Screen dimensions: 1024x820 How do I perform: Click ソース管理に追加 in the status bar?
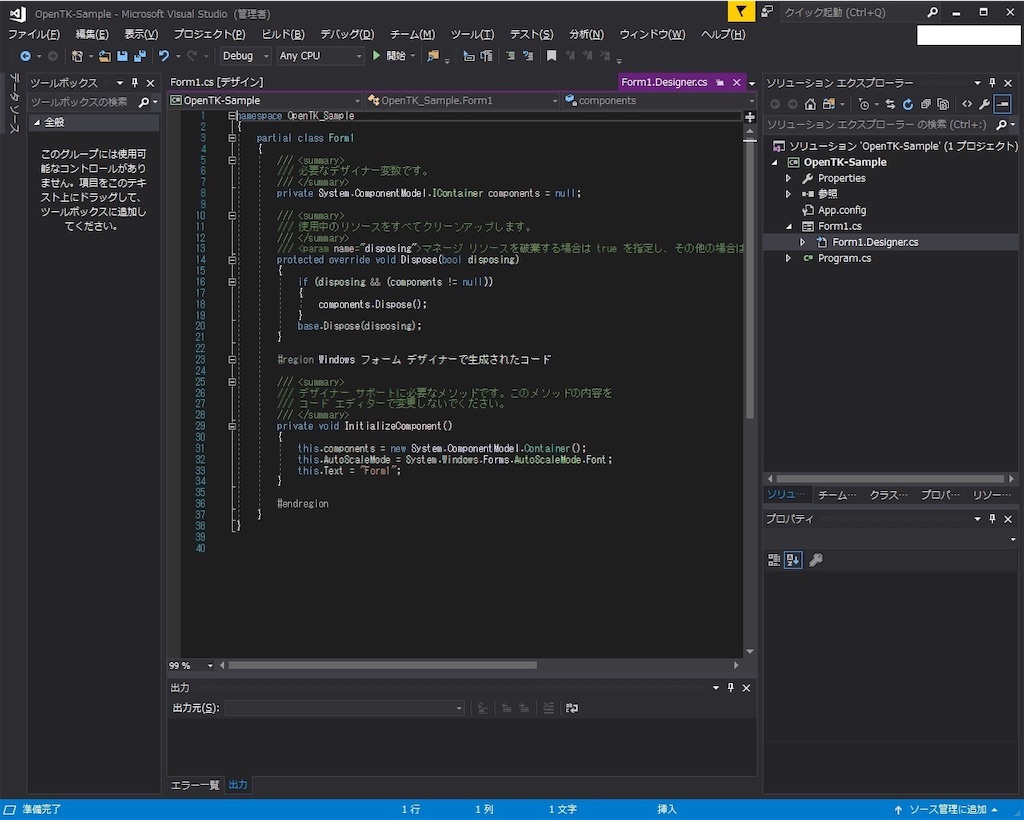pyautogui.click(x=948, y=810)
